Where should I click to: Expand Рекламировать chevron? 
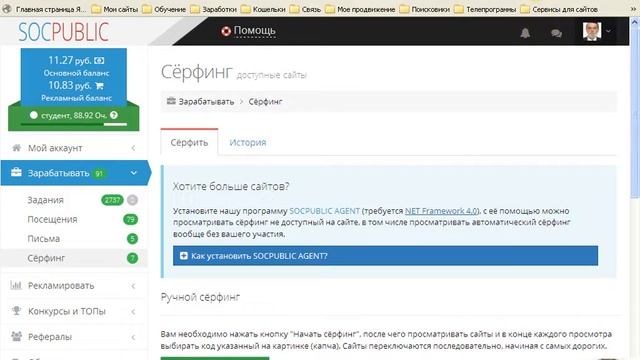pyautogui.click(x=133, y=286)
